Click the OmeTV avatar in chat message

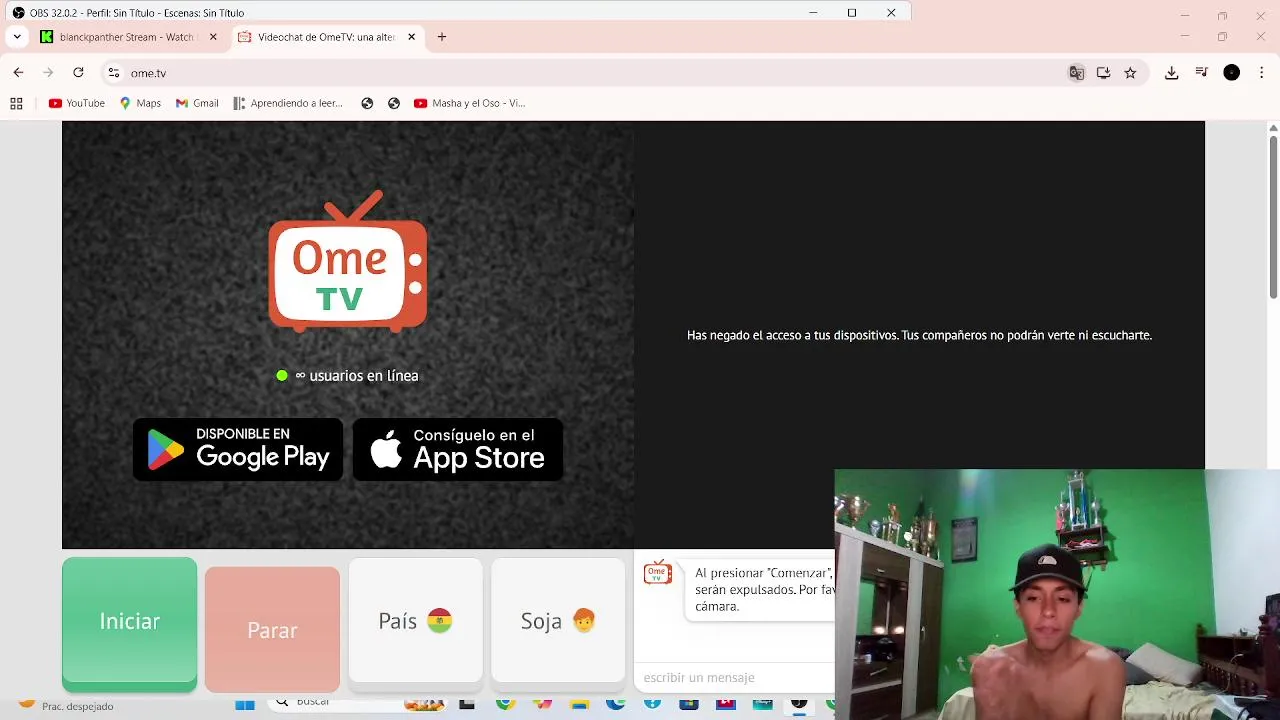coord(657,573)
